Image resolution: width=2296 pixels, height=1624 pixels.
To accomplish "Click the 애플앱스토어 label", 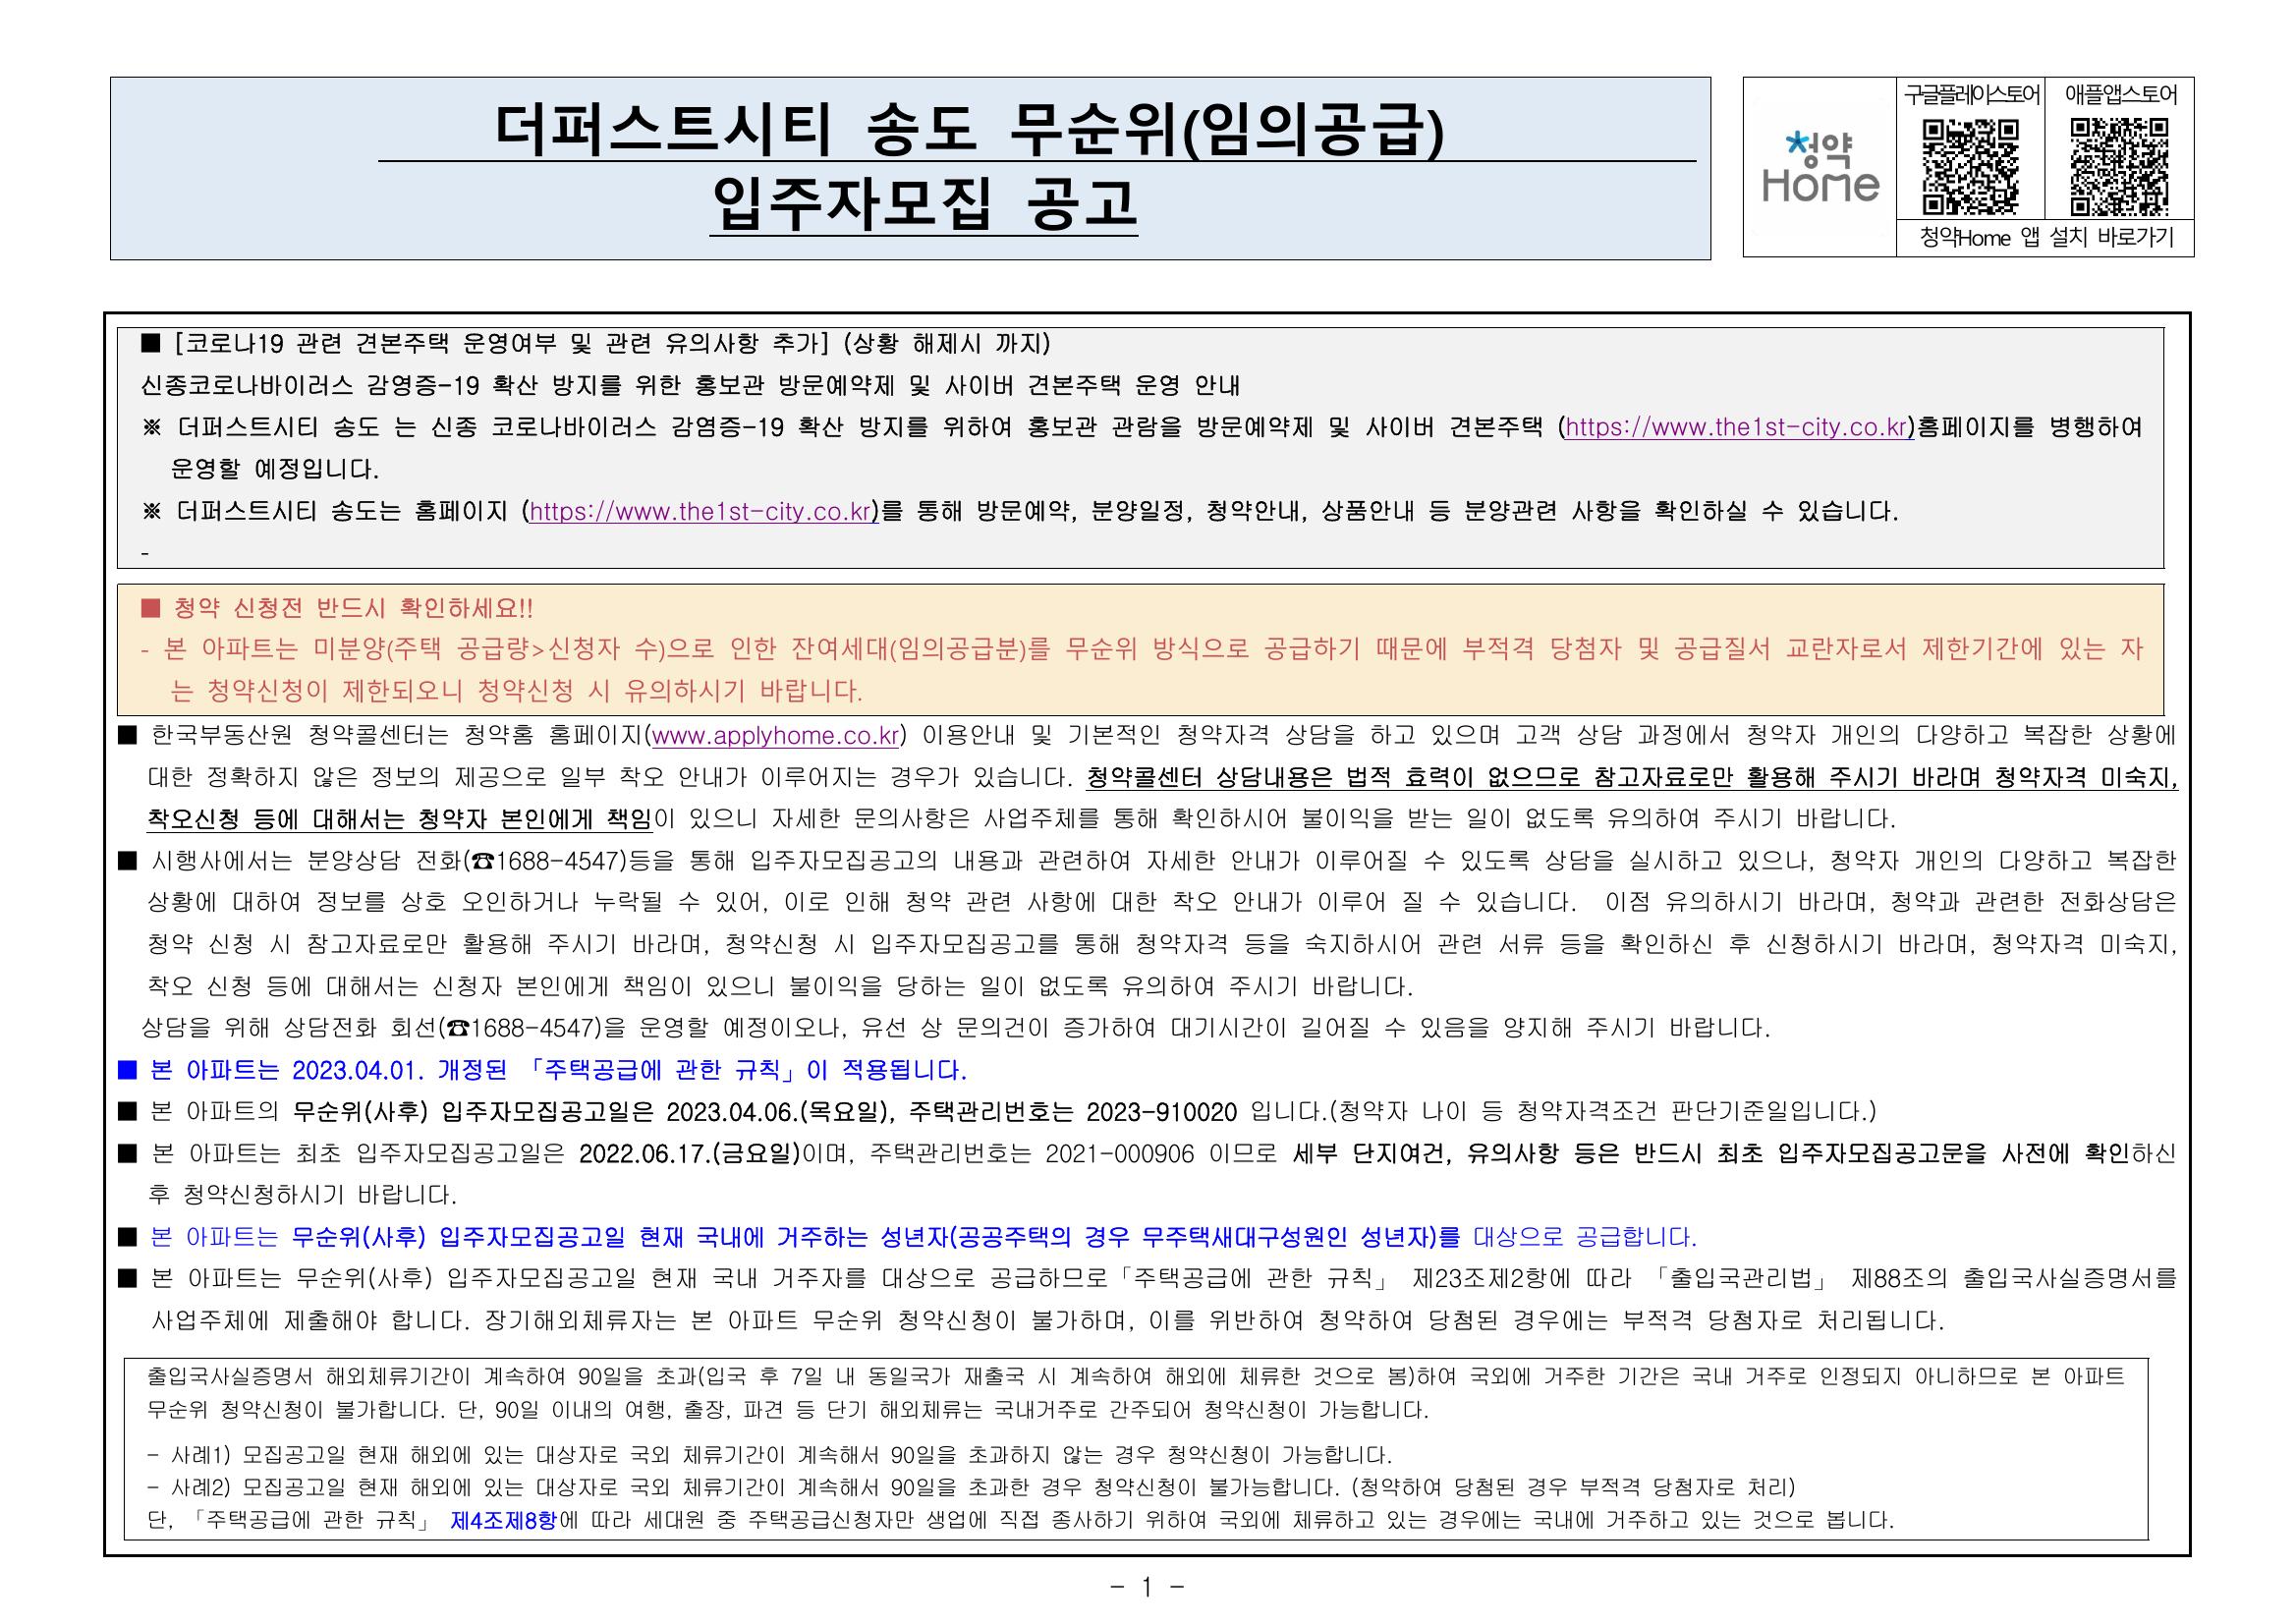I will pos(2119,95).
